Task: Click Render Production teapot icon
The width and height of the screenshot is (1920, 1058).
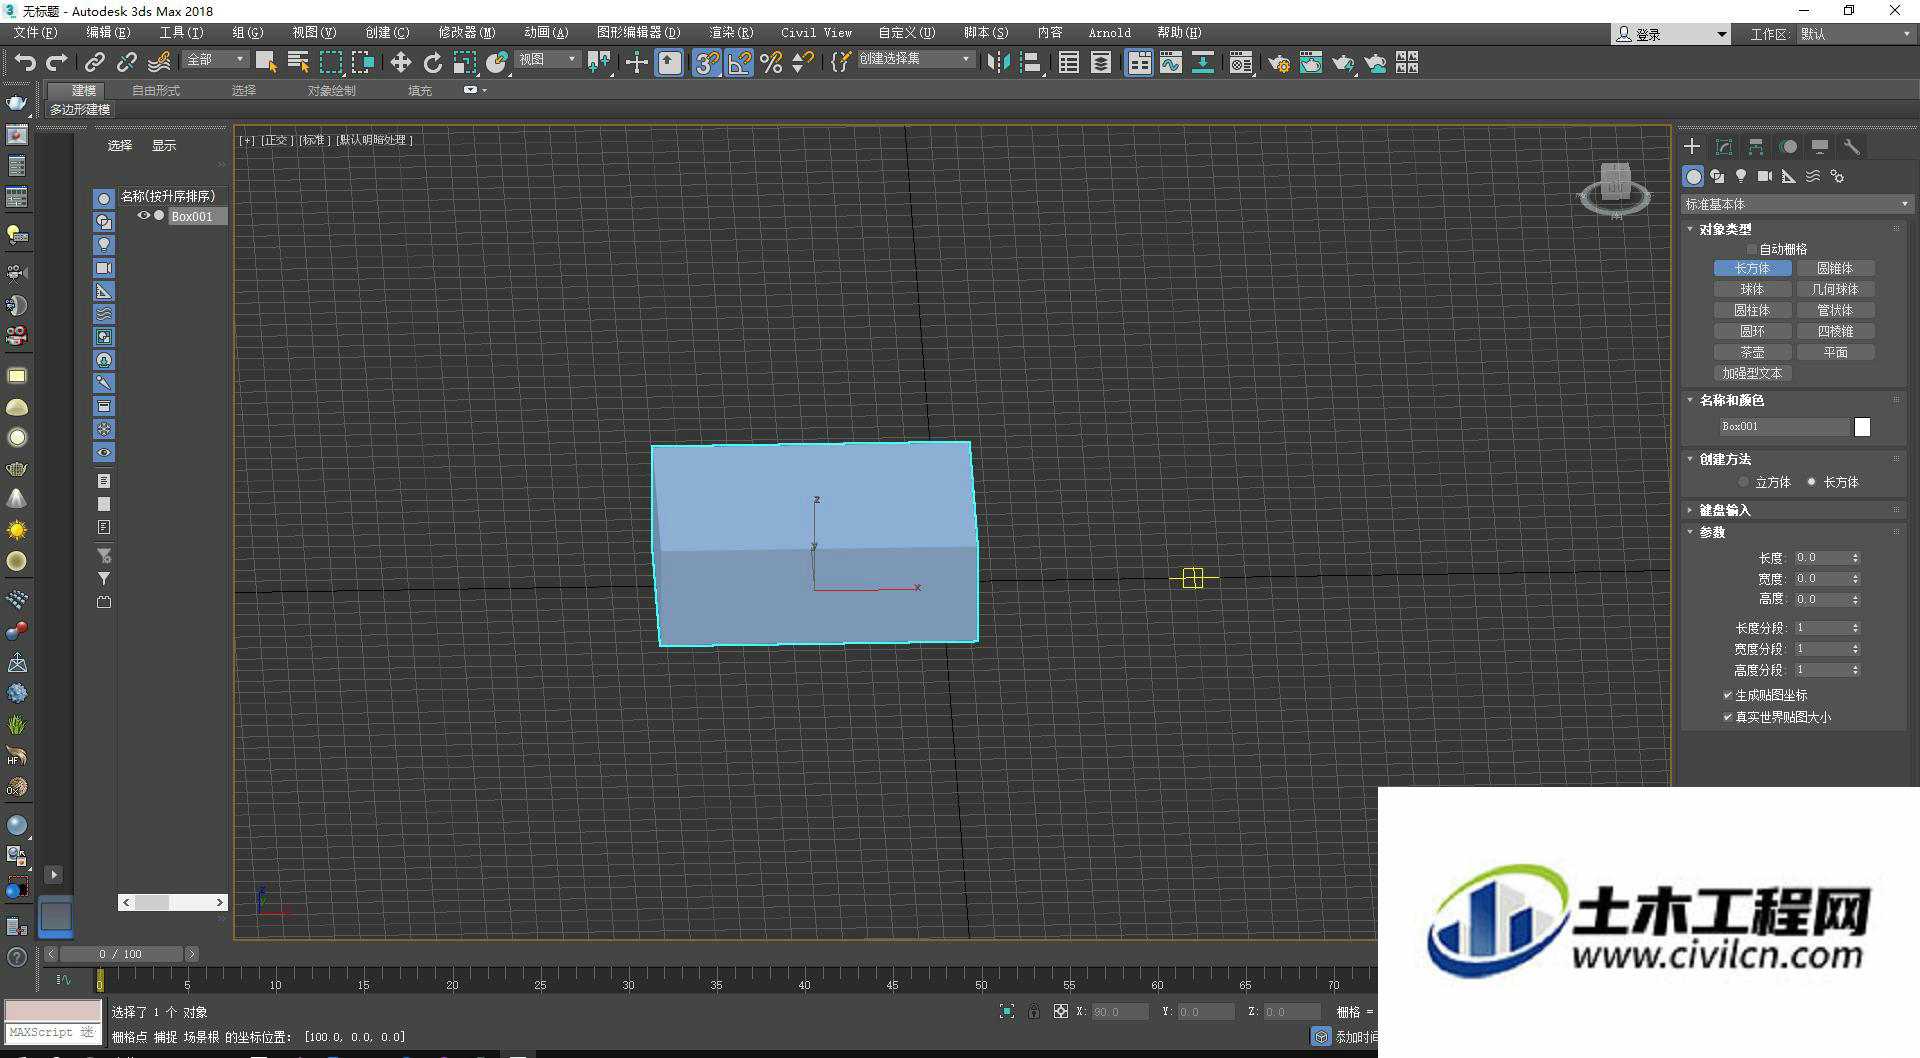Action: [1343, 63]
